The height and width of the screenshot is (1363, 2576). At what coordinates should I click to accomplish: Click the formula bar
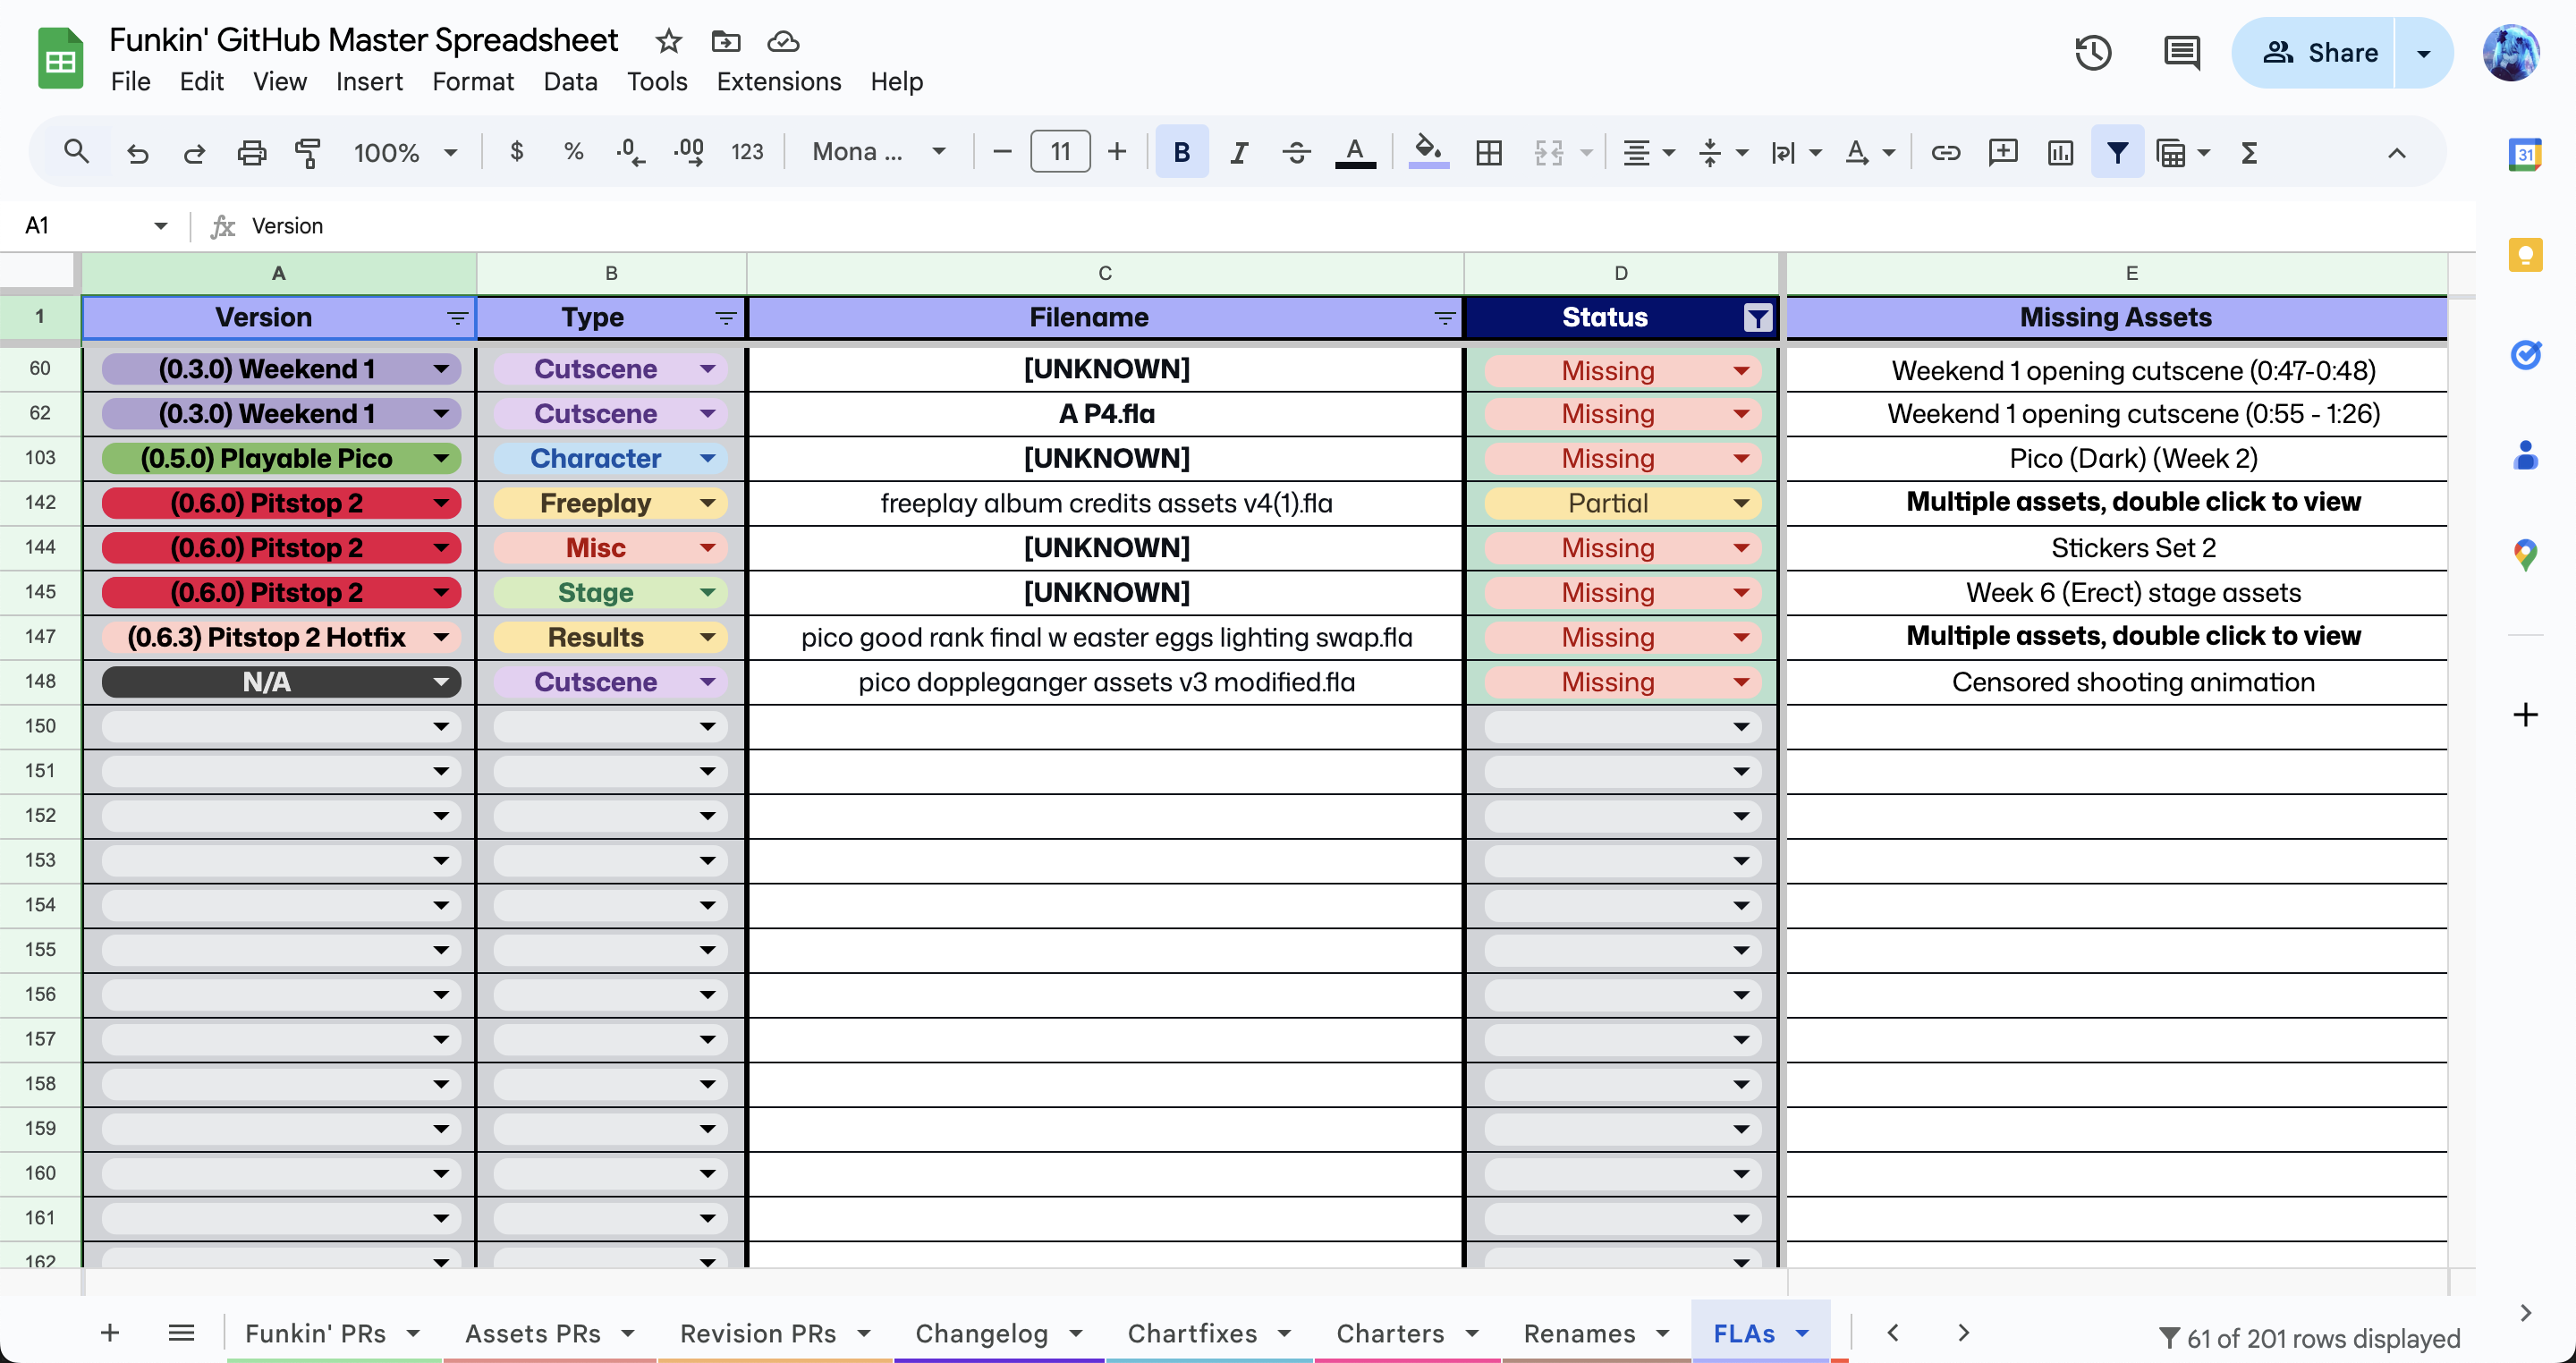click(x=1360, y=226)
